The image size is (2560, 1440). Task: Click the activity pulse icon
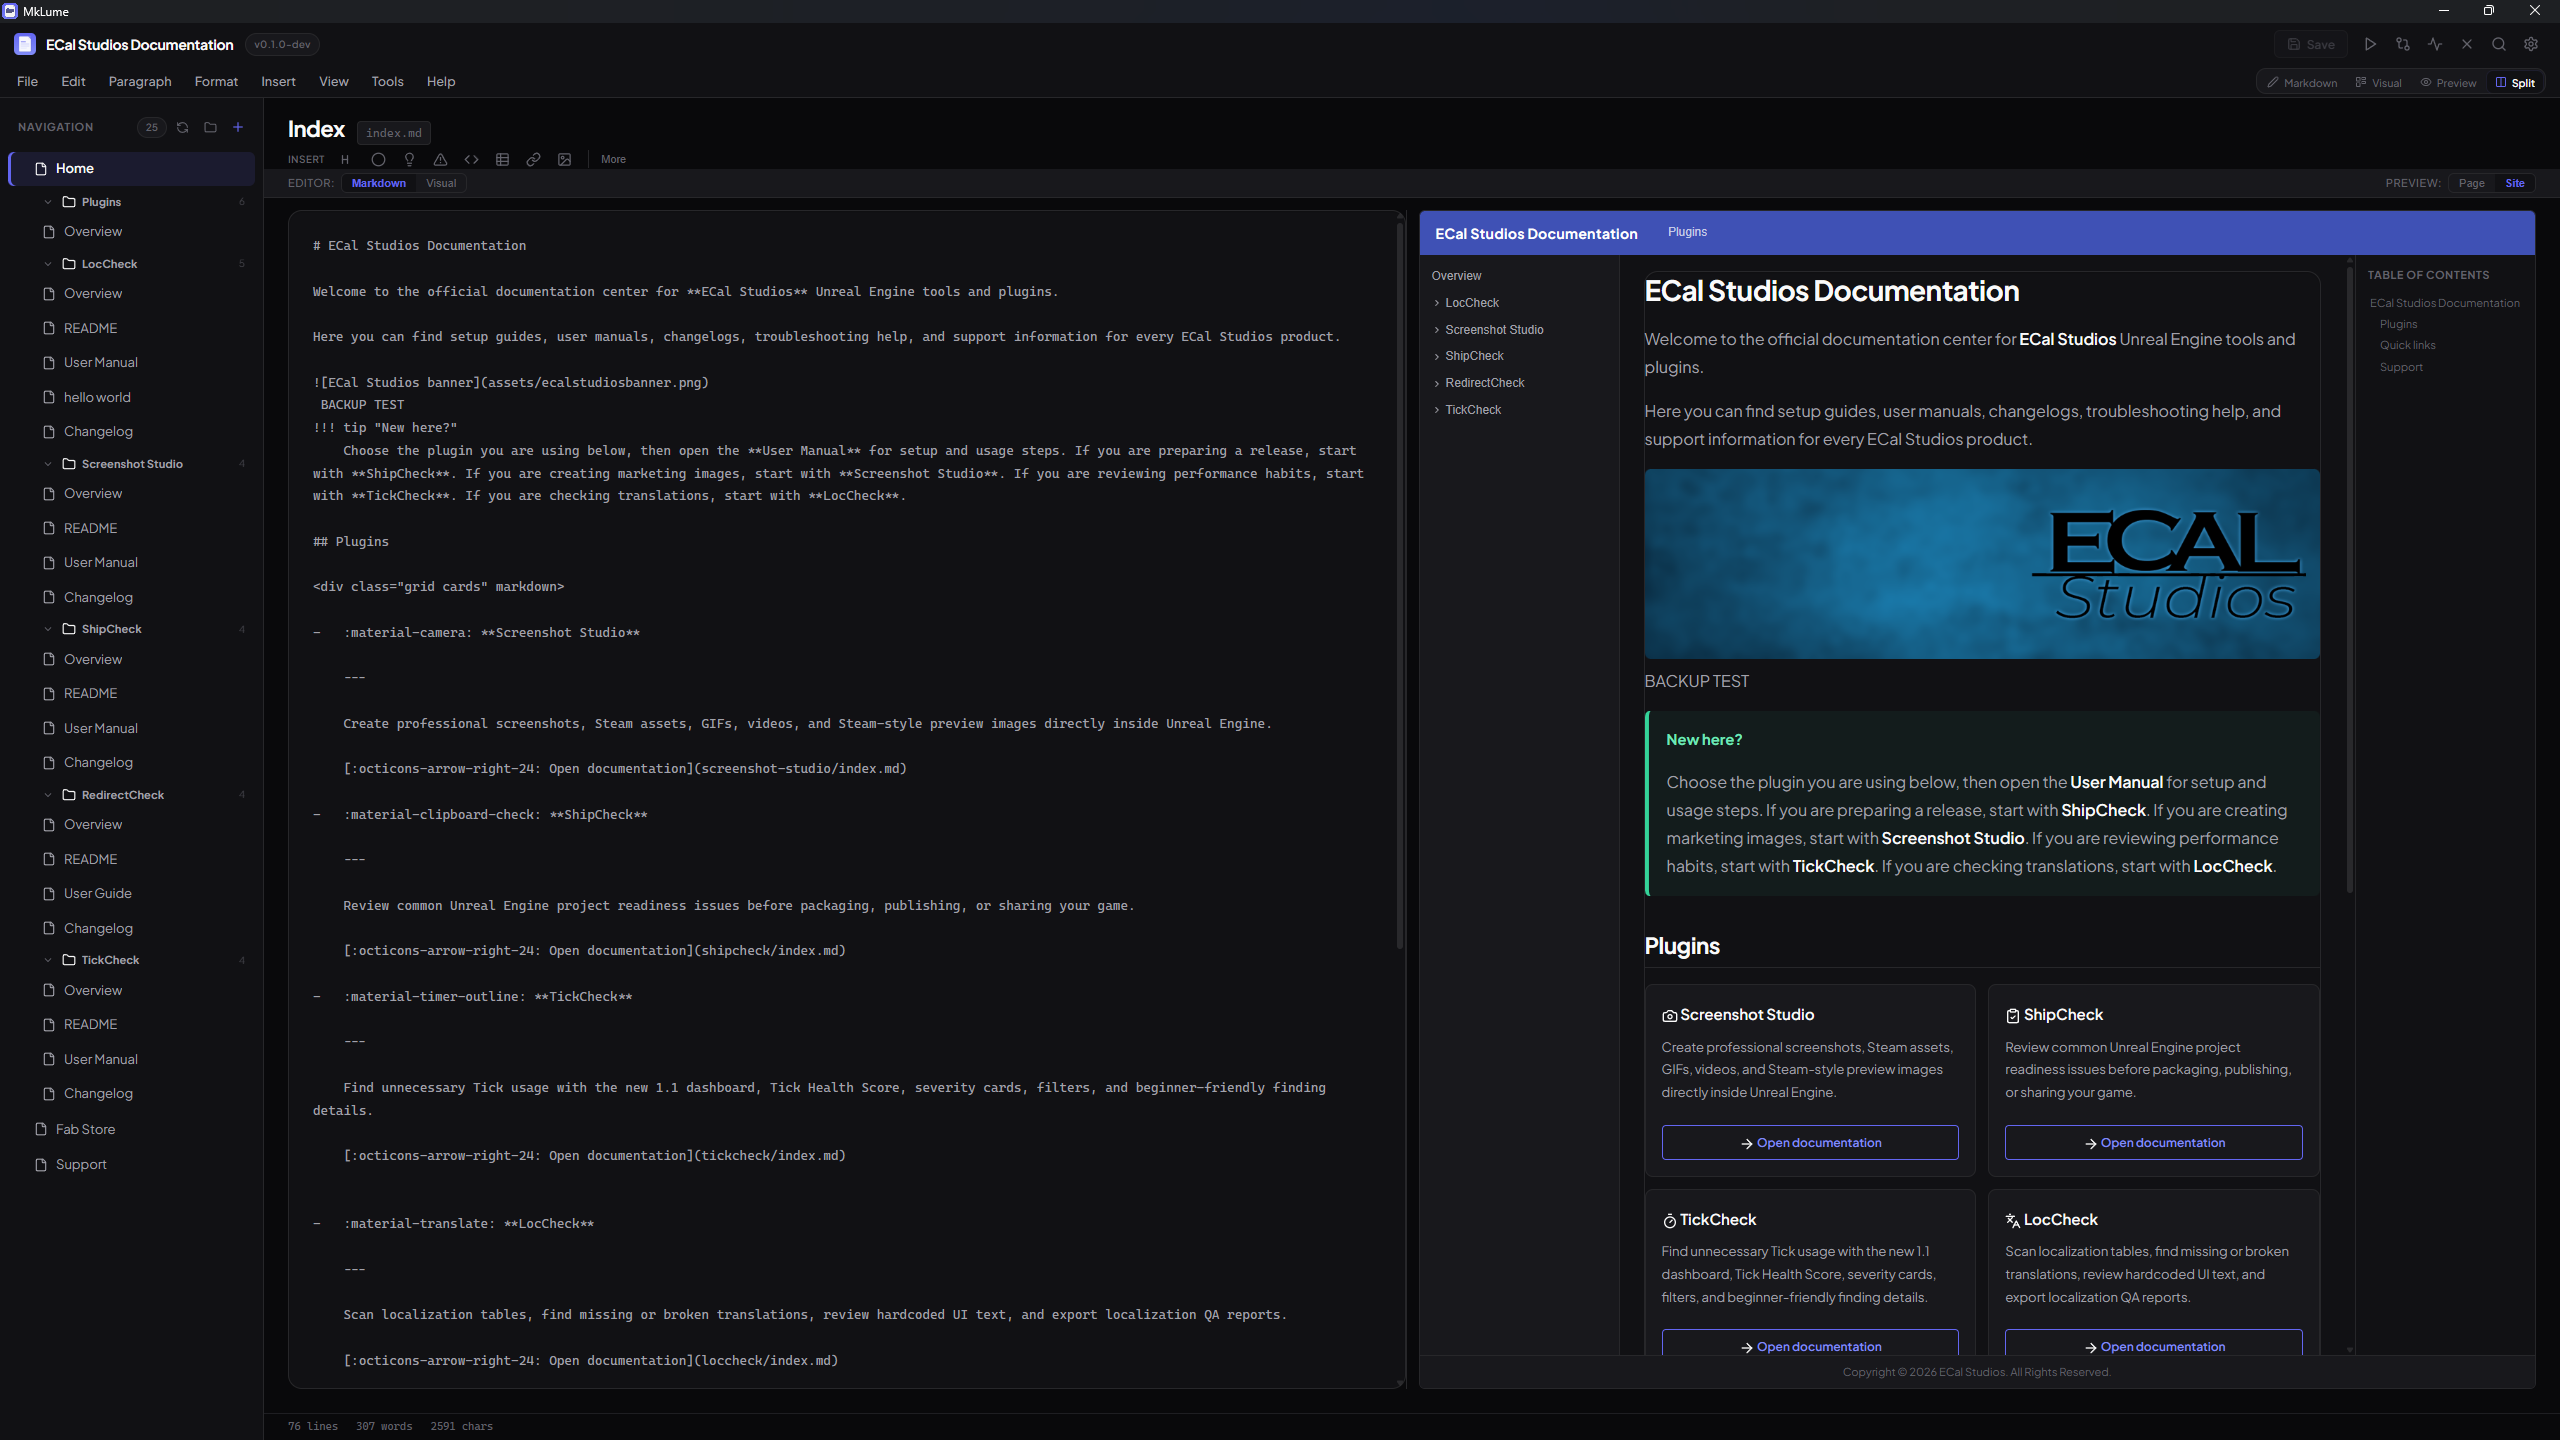pos(2435,44)
